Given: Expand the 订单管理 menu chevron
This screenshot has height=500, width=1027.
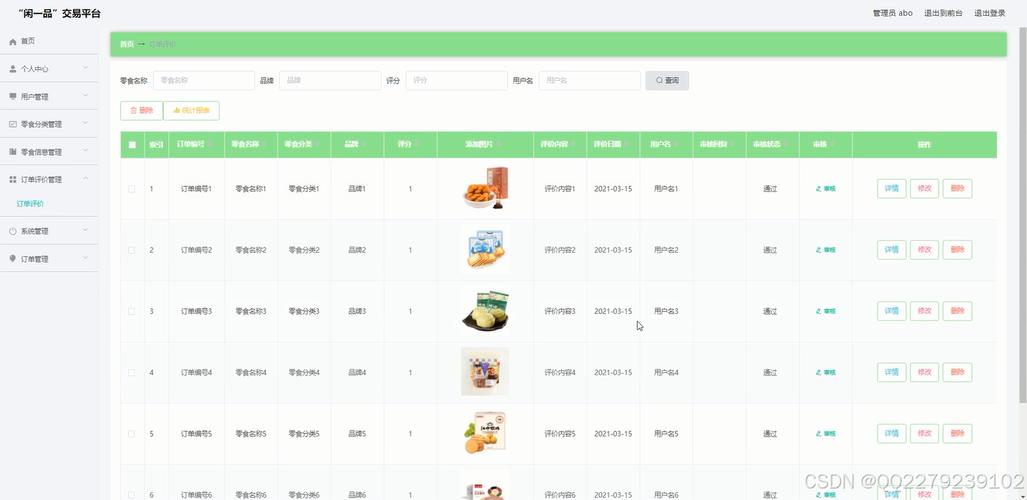Looking at the screenshot, I should coord(85,258).
